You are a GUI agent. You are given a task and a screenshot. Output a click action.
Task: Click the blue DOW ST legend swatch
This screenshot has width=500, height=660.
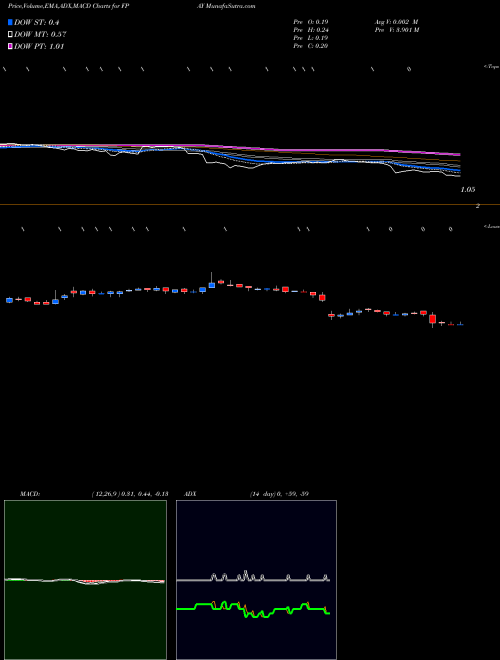click(11, 22)
